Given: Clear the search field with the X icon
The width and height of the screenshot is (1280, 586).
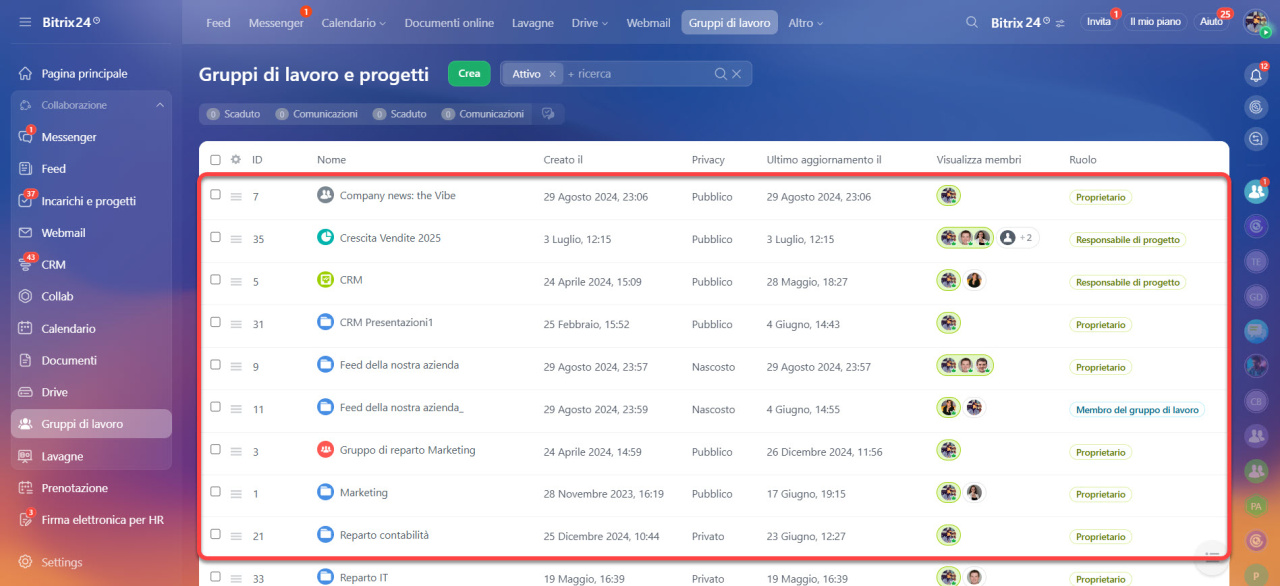Looking at the screenshot, I should tap(737, 74).
